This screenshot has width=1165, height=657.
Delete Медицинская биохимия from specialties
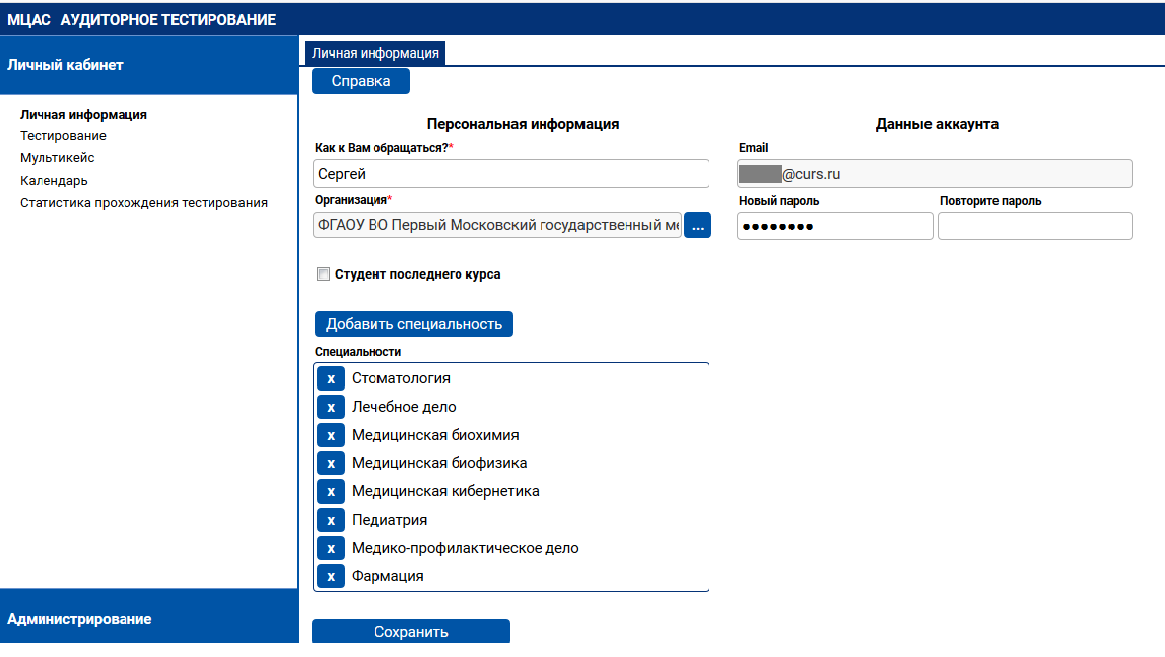point(331,435)
